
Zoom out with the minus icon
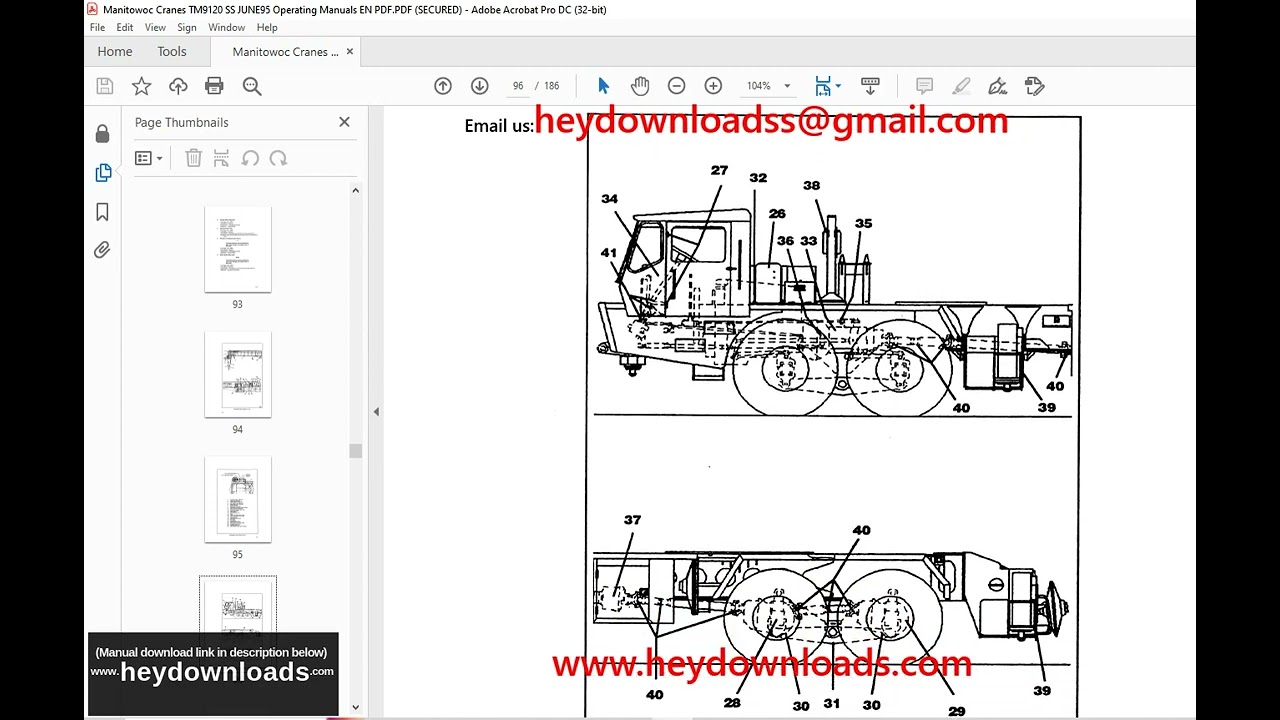coord(677,86)
